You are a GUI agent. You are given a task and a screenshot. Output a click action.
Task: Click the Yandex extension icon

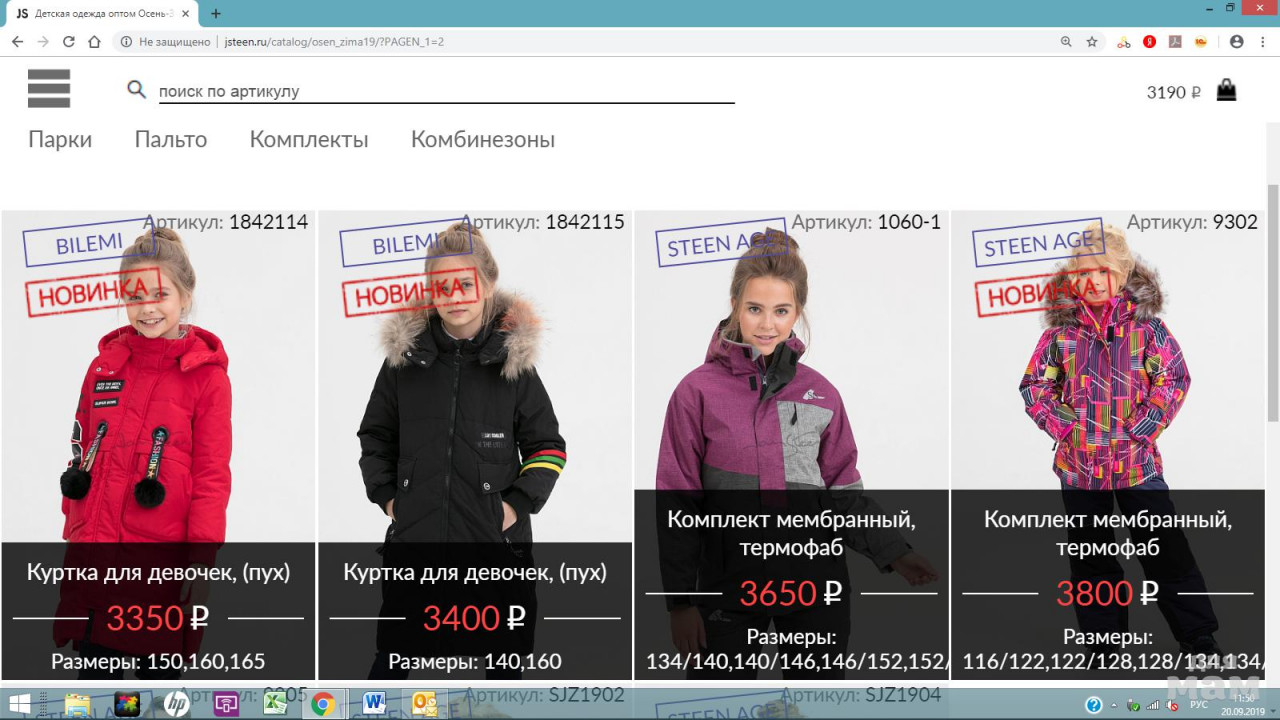pyautogui.click(x=1150, y=42)
